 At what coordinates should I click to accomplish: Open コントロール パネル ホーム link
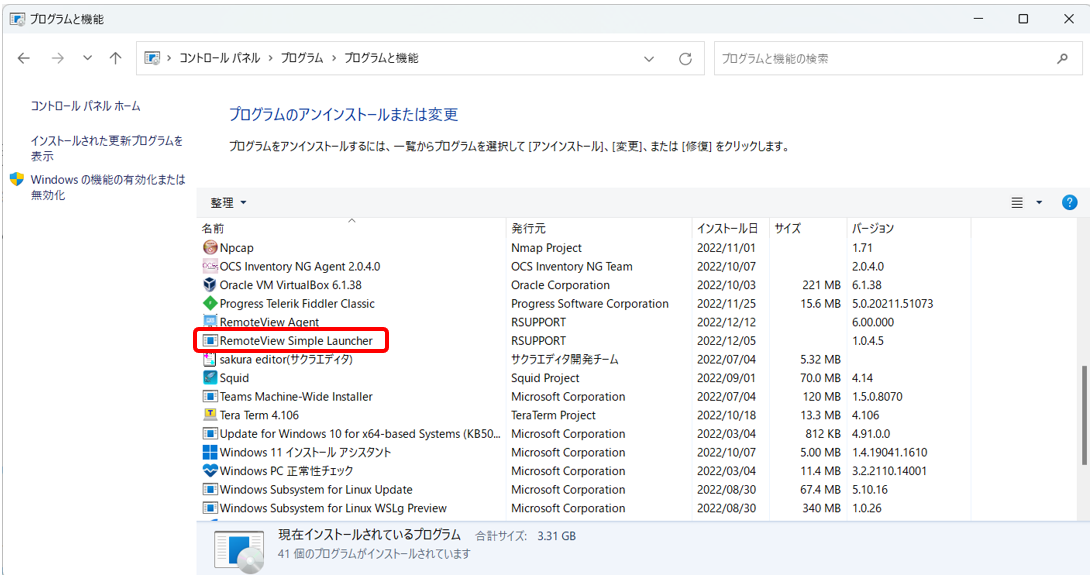(x=86, y=106)
